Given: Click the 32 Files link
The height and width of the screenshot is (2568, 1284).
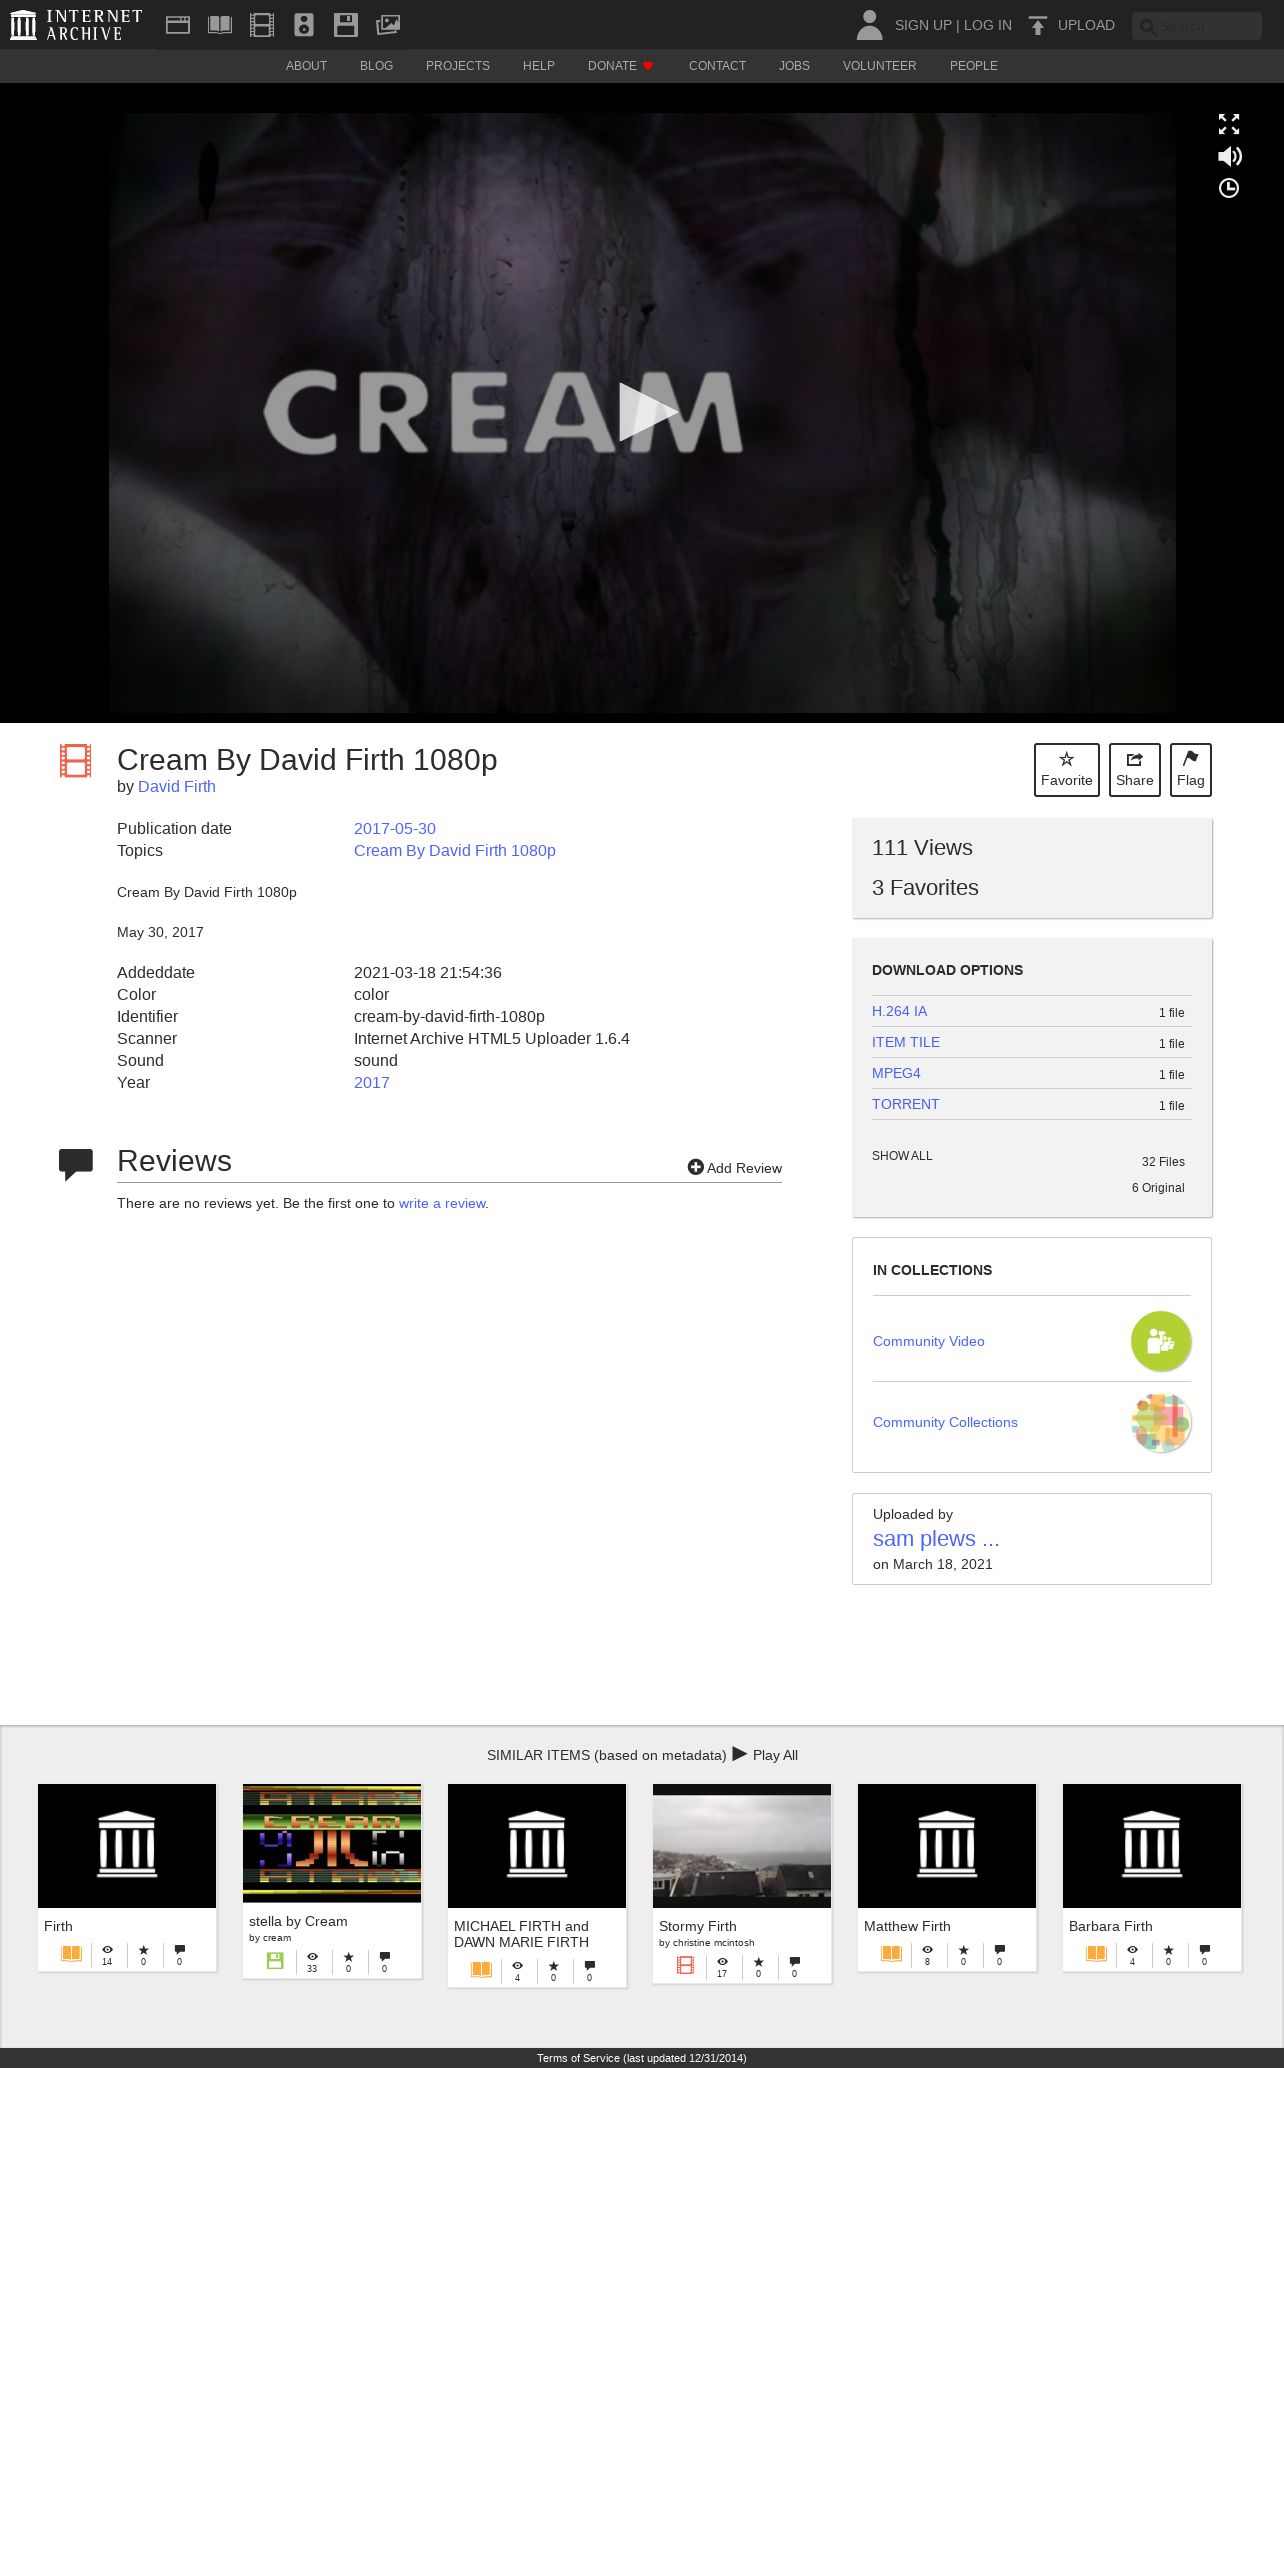Looking at the screenshot, I should click(1163, 1161).
